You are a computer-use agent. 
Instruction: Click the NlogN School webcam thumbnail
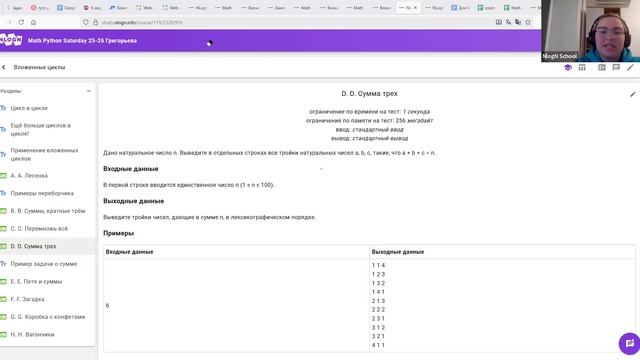click(590, 31)
